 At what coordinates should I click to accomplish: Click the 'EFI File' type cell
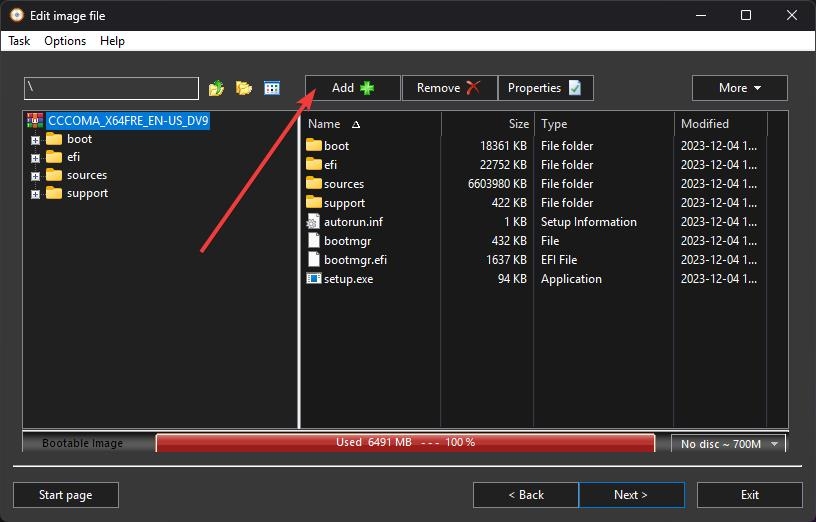click(x=559, y=260)
